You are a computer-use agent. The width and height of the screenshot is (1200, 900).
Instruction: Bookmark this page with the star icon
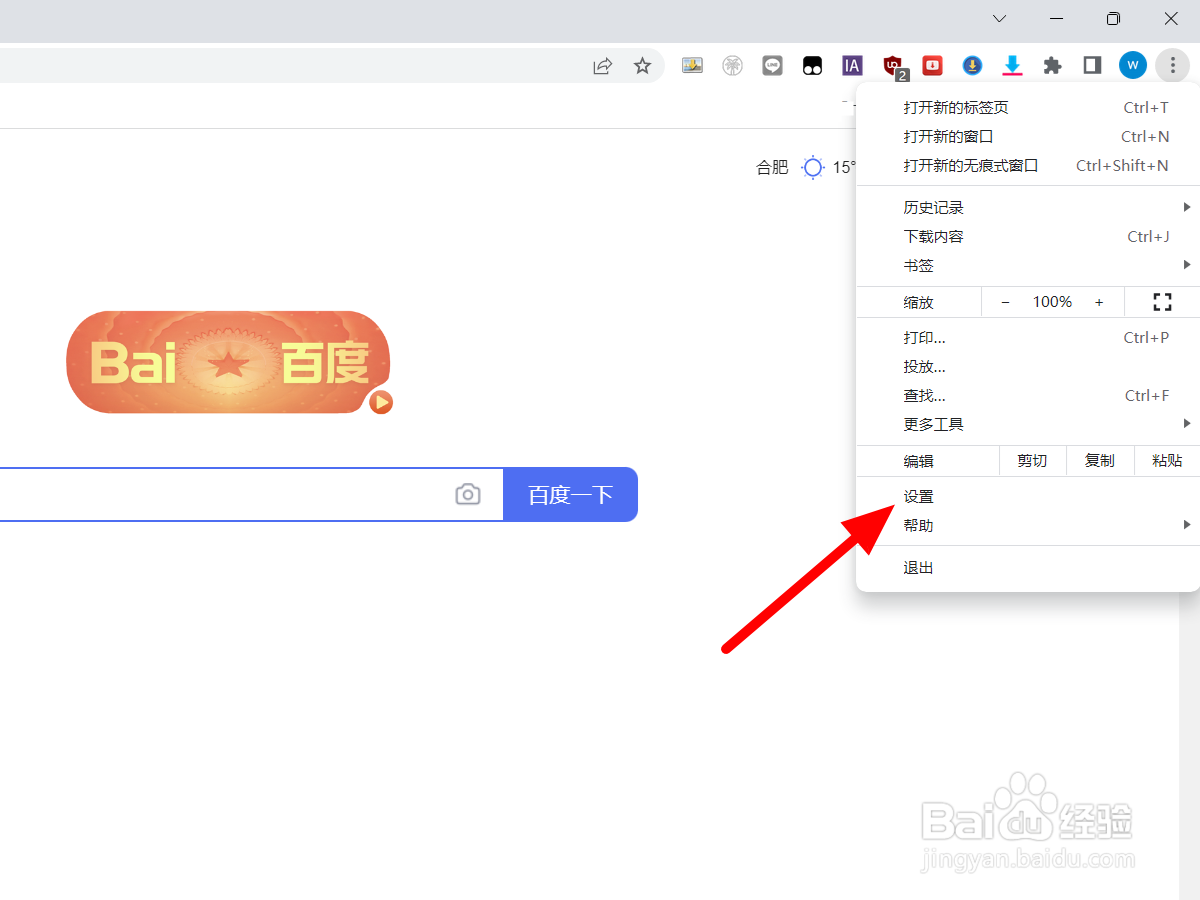pos(642,66)
